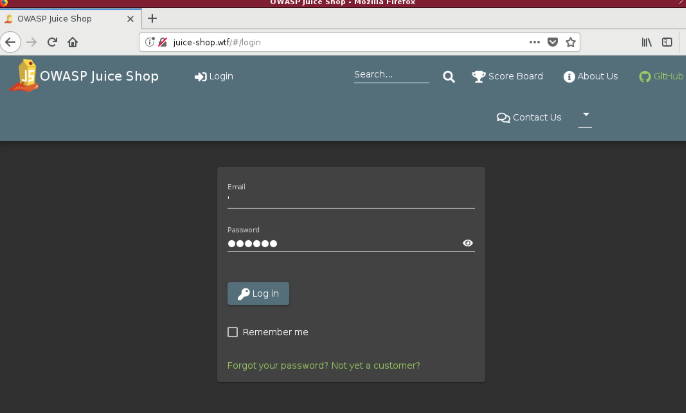Toggle the Firefox sidebar icon
686x413 pixels.
click(667, 42)
